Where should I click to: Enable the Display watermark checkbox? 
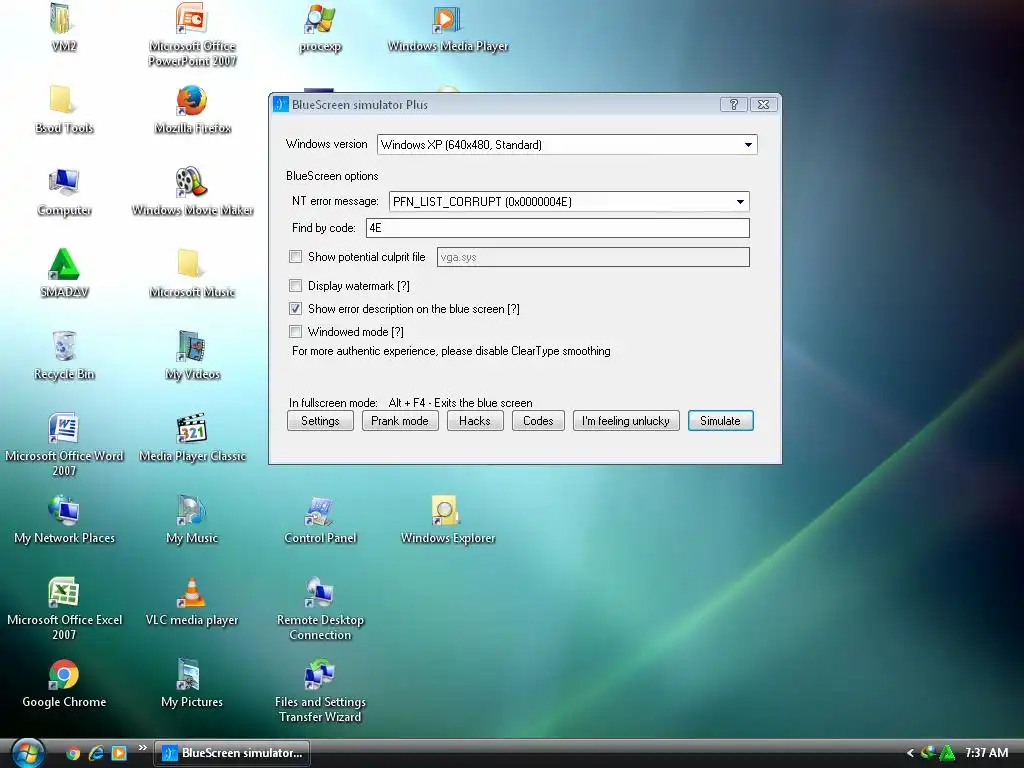(x=295, y=285)
